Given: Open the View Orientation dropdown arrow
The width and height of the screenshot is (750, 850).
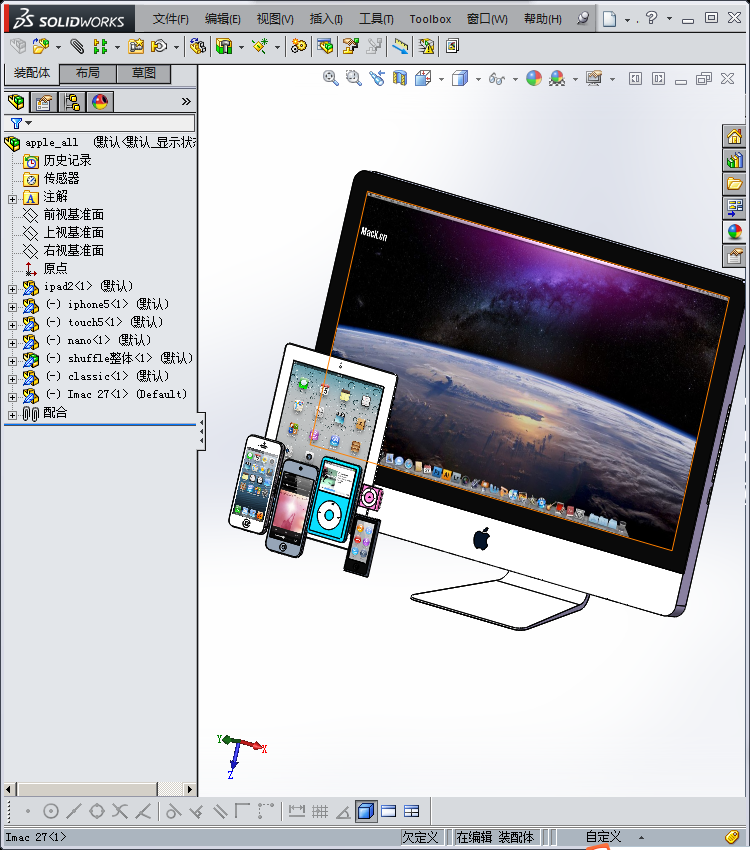Looking at the screenshot, I should click(442, 80).
